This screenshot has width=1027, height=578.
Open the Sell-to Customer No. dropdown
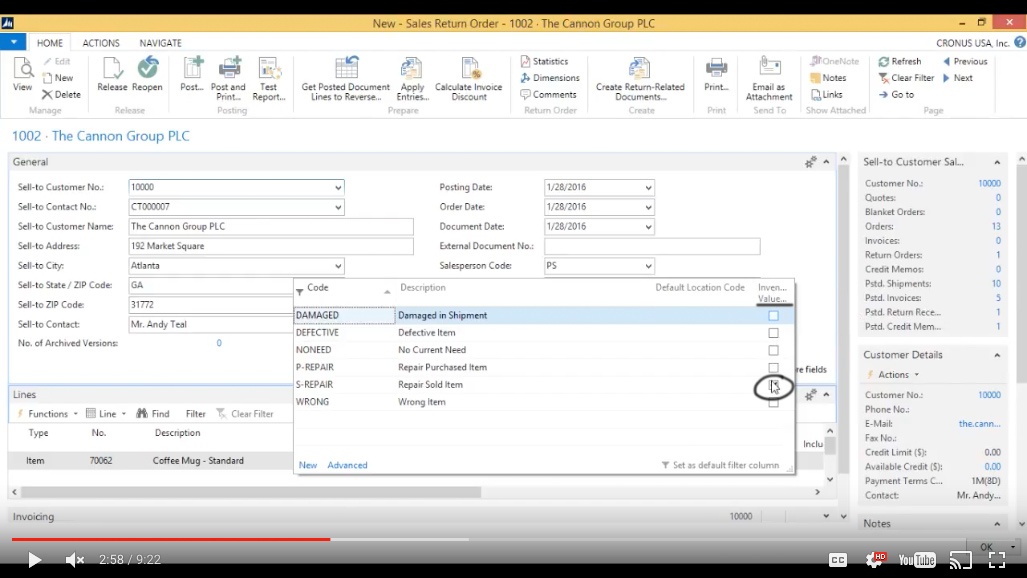(x=338, y=187)
